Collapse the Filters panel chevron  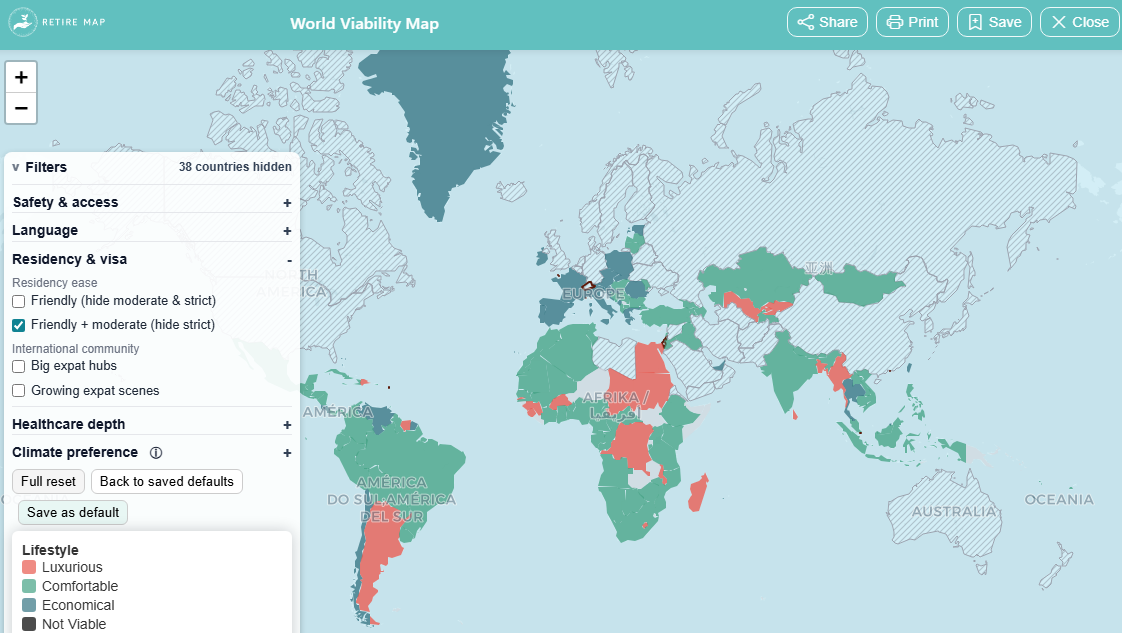(16, 167)
